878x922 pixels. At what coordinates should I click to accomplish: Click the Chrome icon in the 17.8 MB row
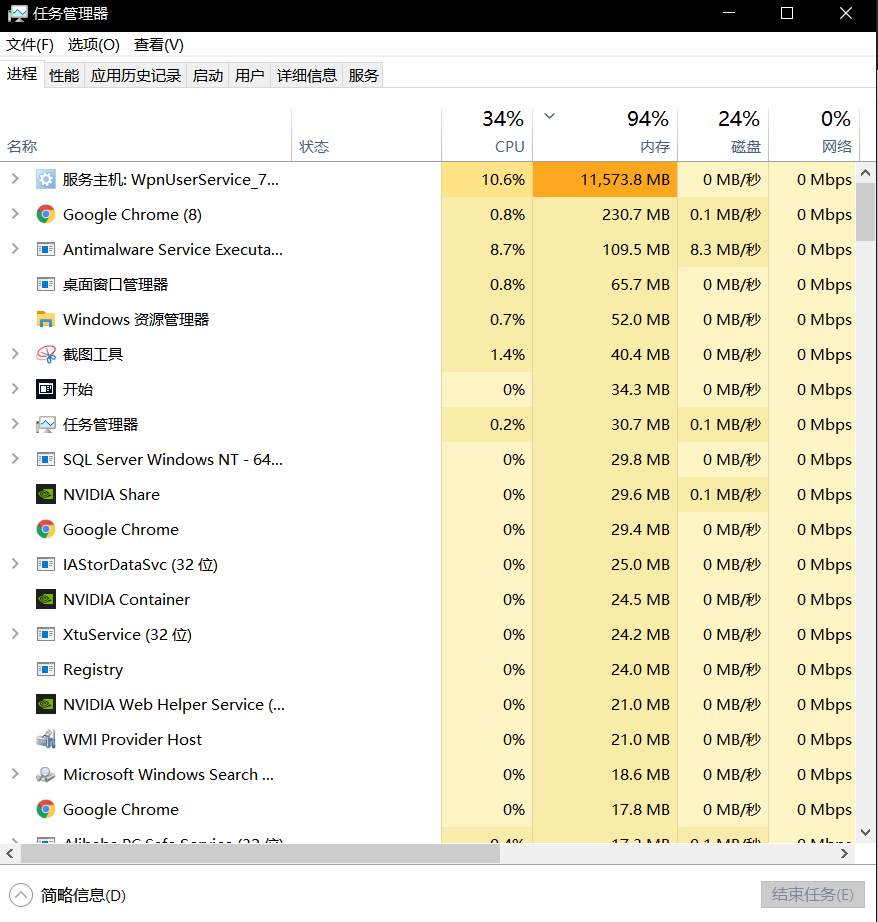tap(46, 809)
